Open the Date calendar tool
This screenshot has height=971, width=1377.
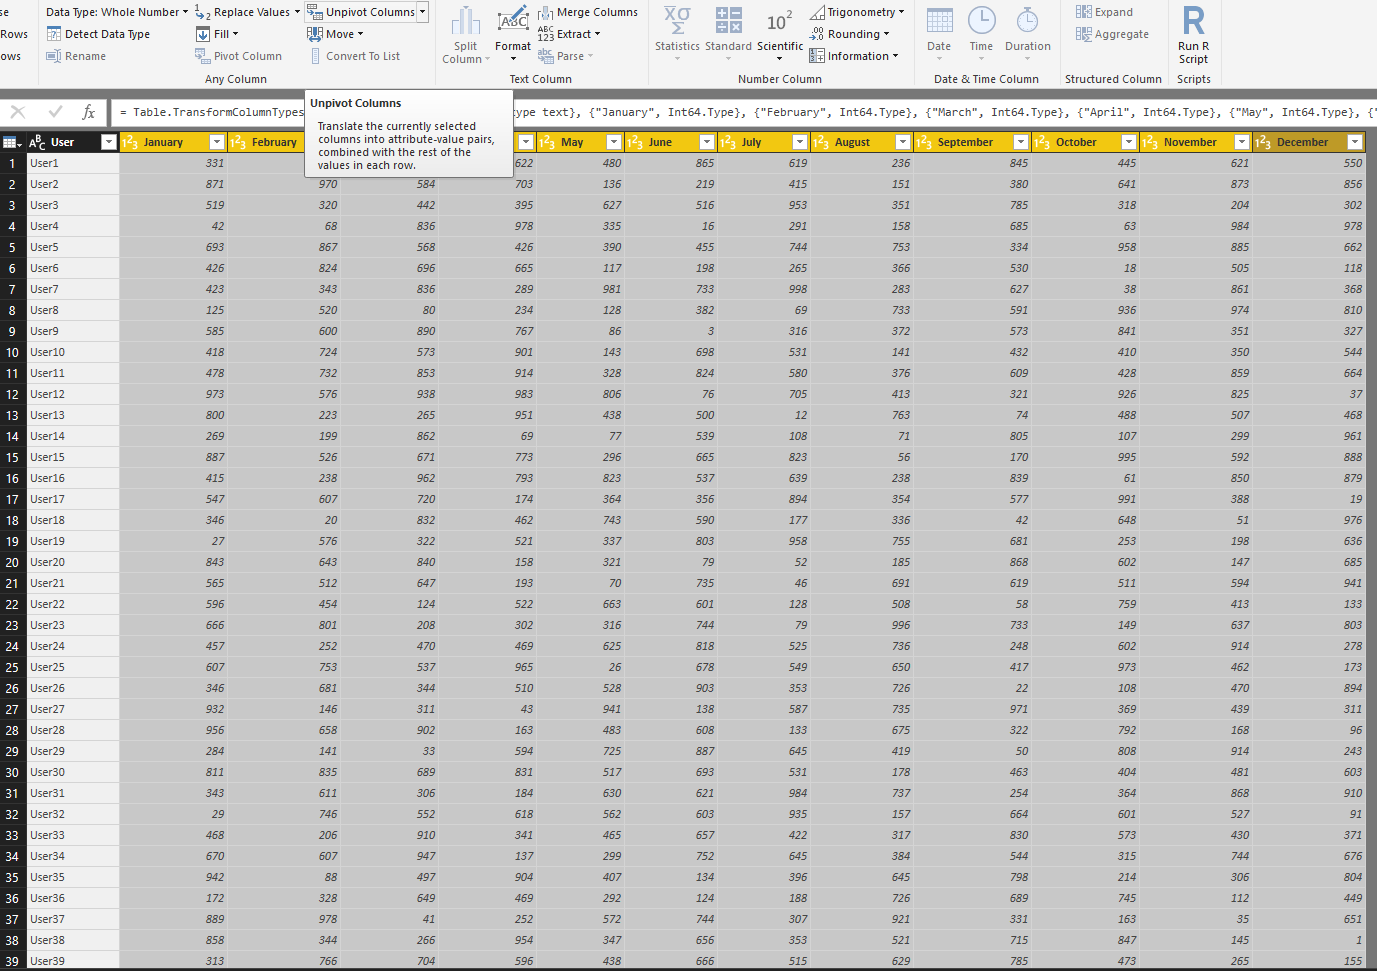939,34
